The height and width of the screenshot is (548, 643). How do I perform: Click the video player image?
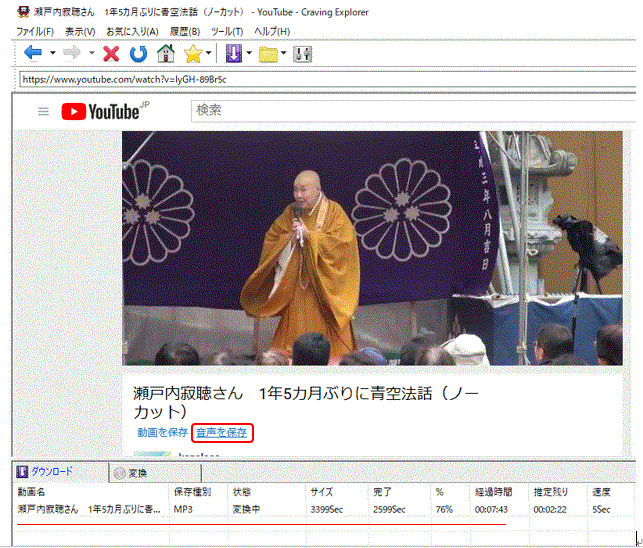pos(372,248)
